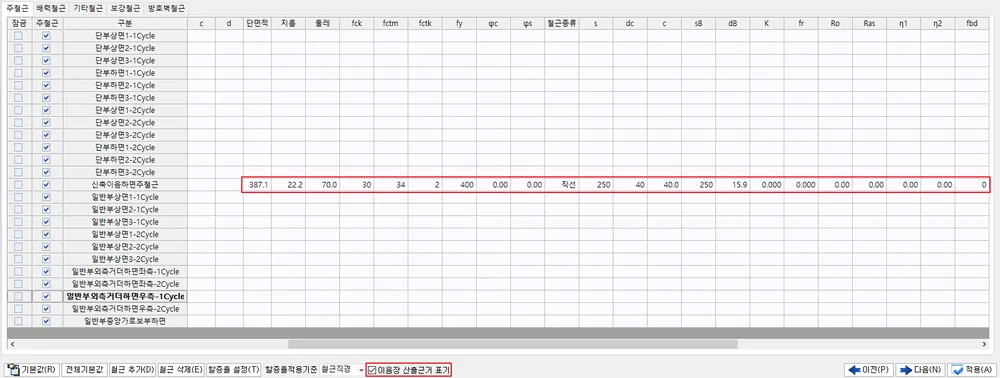Select the 신축이음하면주철근 row label
The height and width of the screenshot is (378, 1000).
tap(125, 185)
